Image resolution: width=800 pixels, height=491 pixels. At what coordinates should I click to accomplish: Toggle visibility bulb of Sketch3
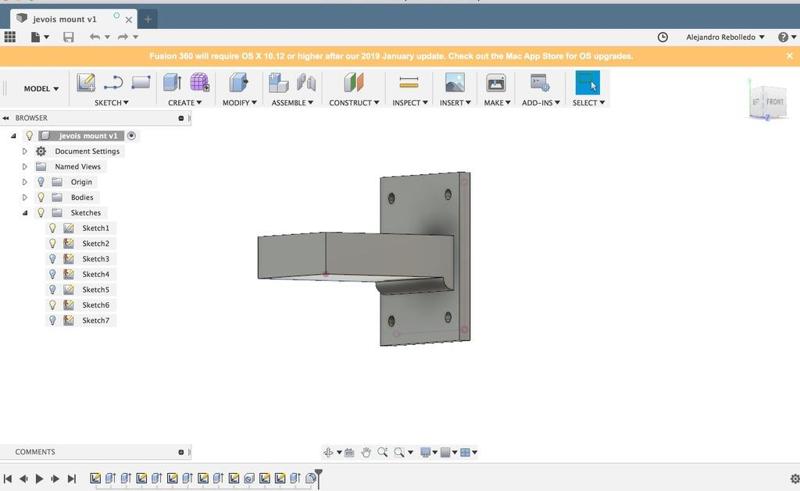pos(52,259)
